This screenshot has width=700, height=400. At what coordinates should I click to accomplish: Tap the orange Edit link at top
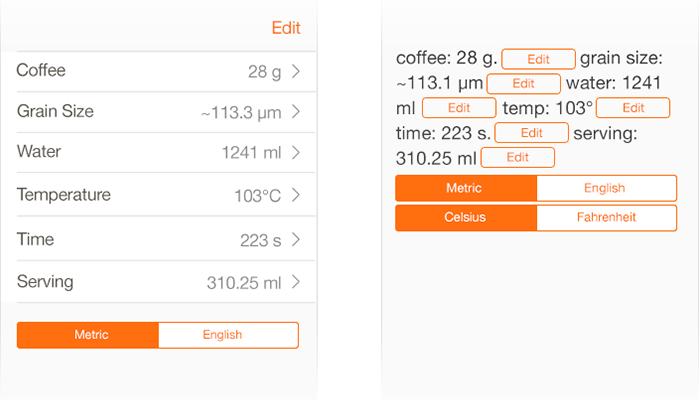pos(285,28)
